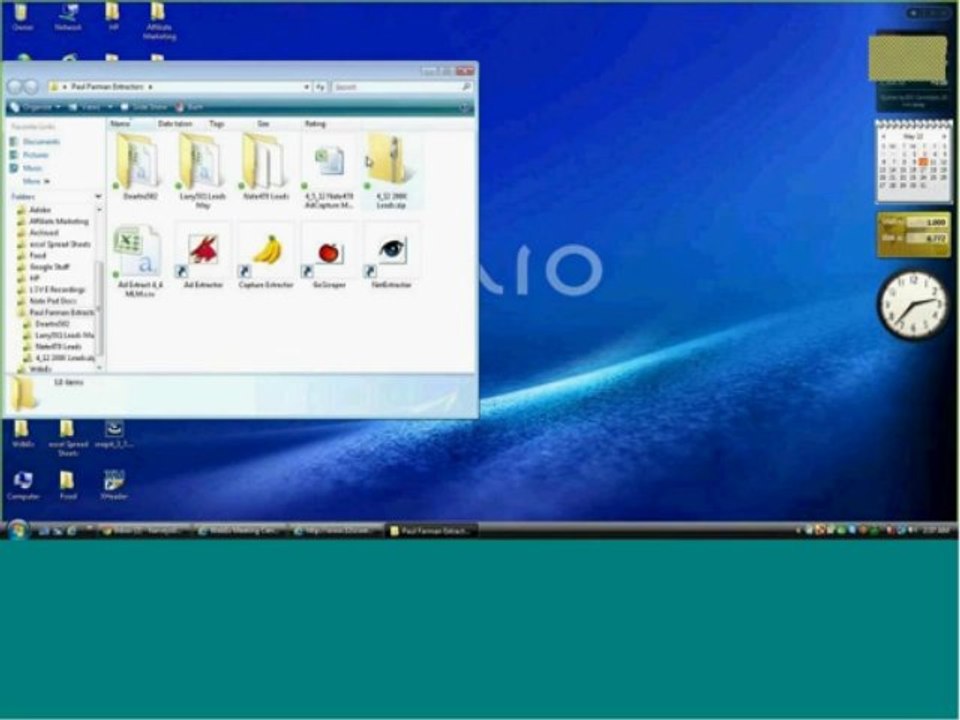The width and height of the screenshot is (960, 720).
Task: Click the Burn toolbar button
Action: pos(189,107)
